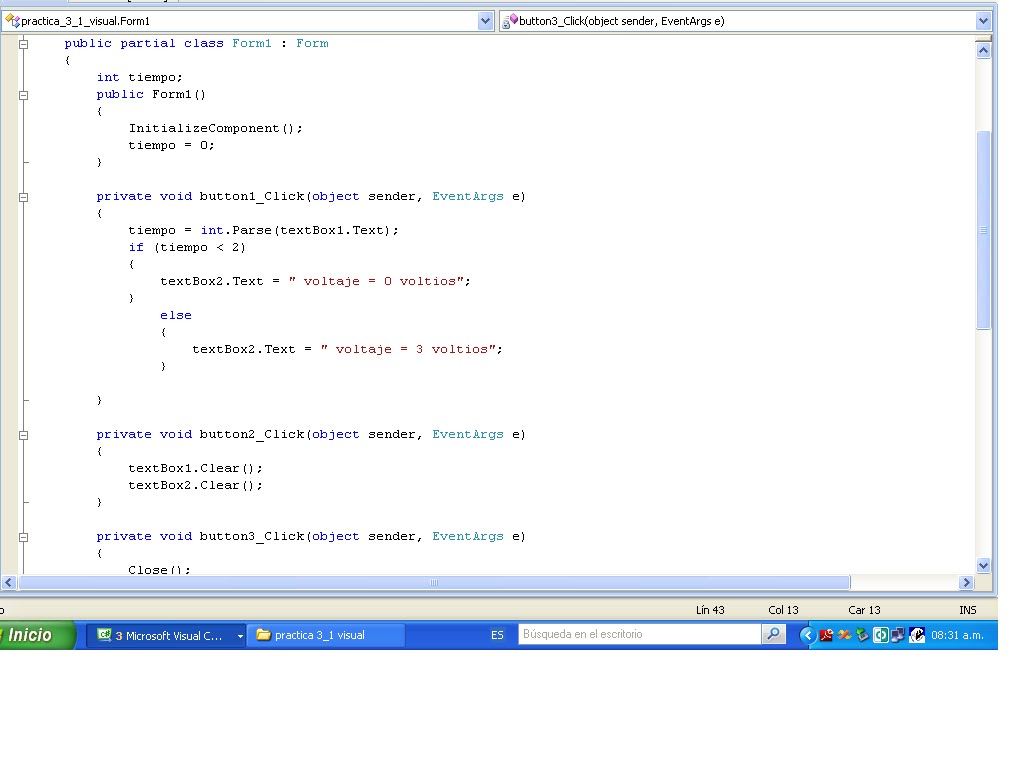
Task: Collapse the Form1() constructor region
Action: (24, 95)
